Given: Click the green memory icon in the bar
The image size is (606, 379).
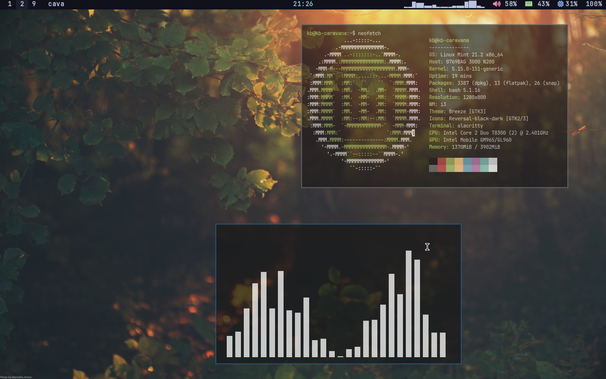Looking at the screenshot, I should (x=528, y=4).
